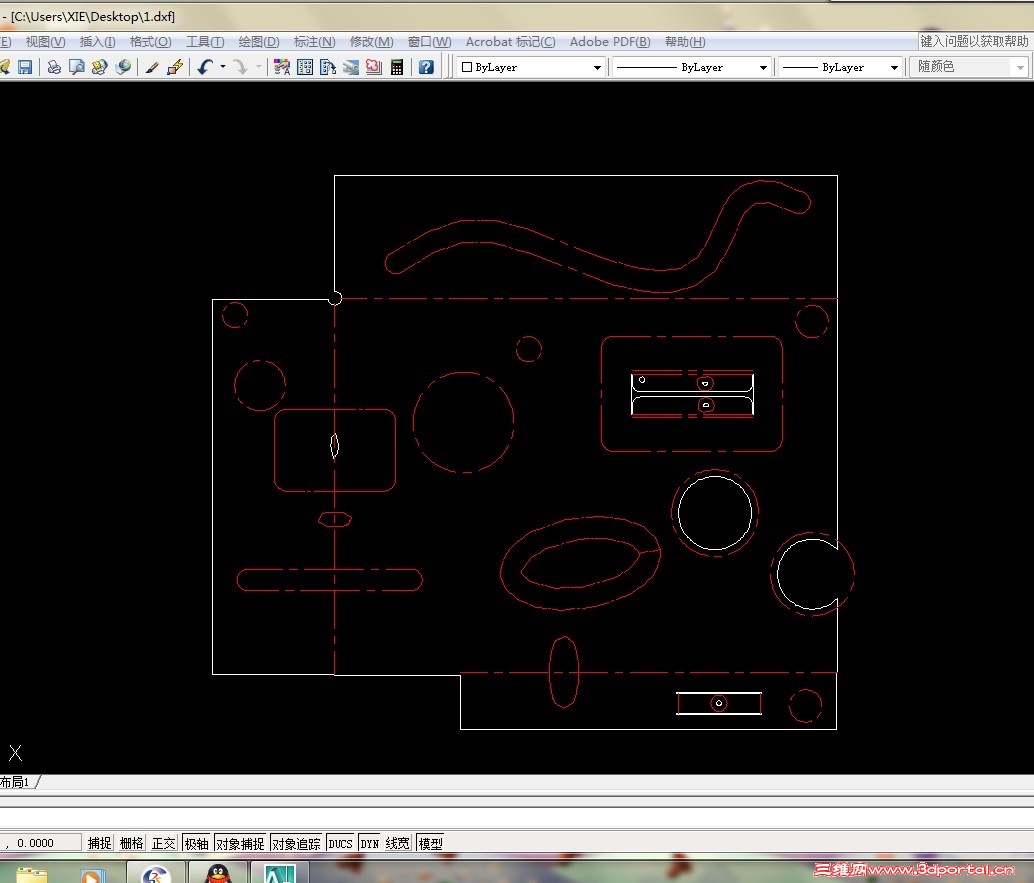Toggle 线宽 lineweight display
The image size is (1034, 883).
point(398,843)
